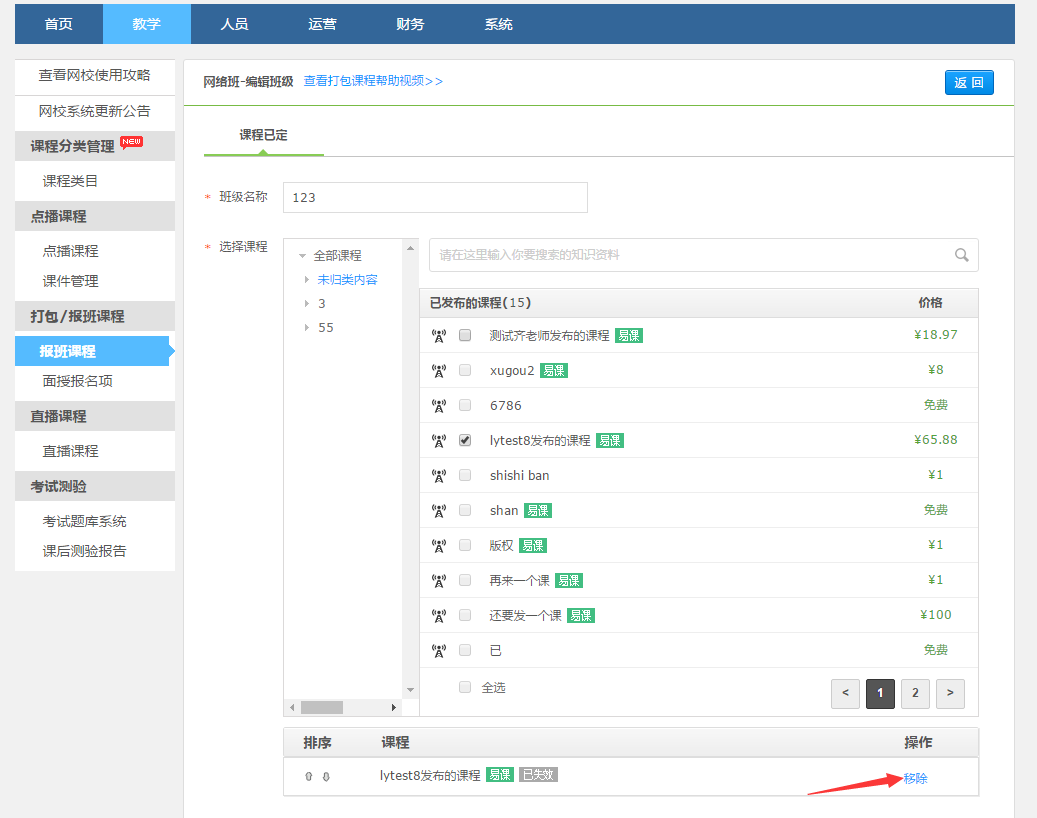Expand category 3 in course tree
Viewport: 1037px width, 818px height.
[x=307, y=304]
